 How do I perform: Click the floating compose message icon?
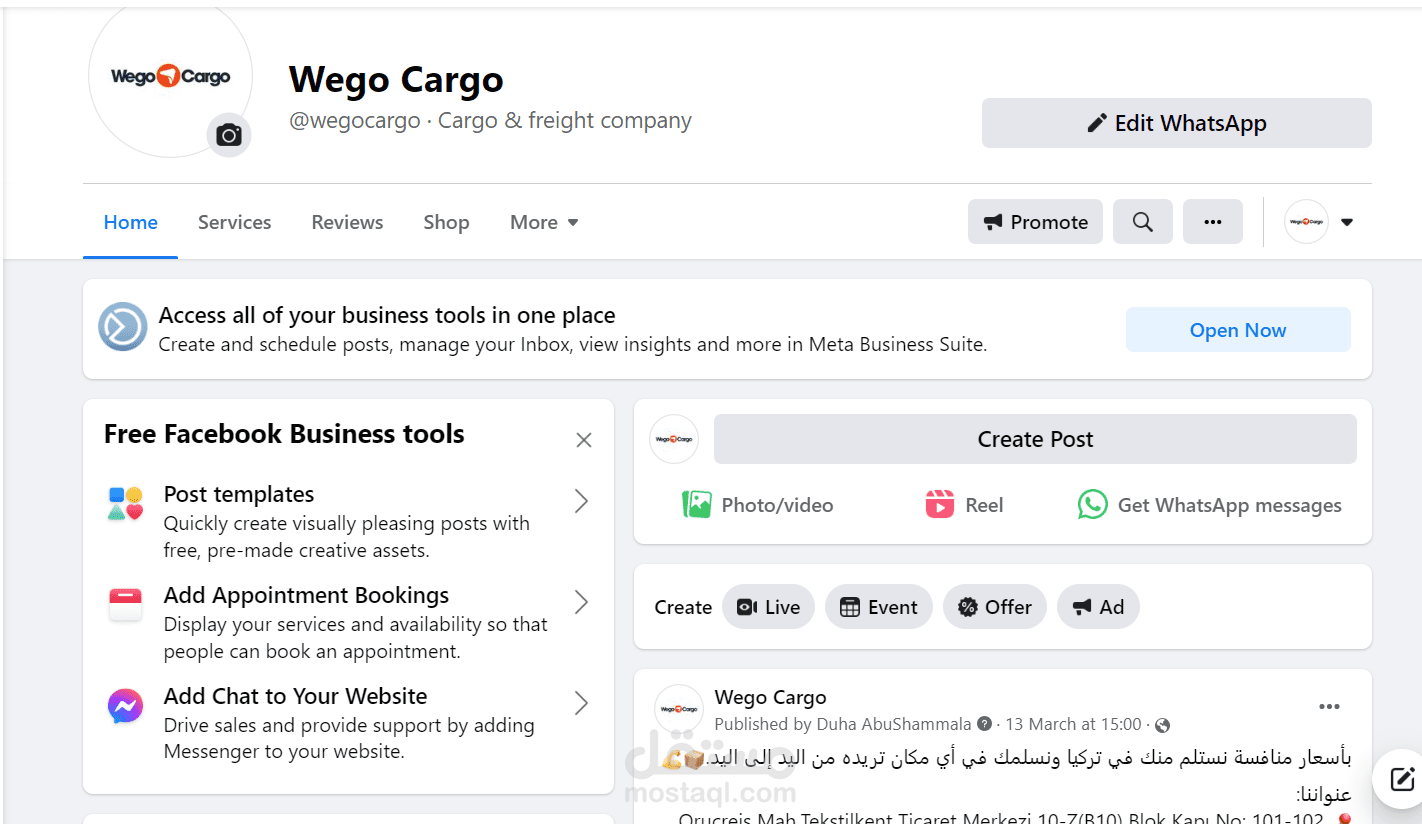point(1401,779)
